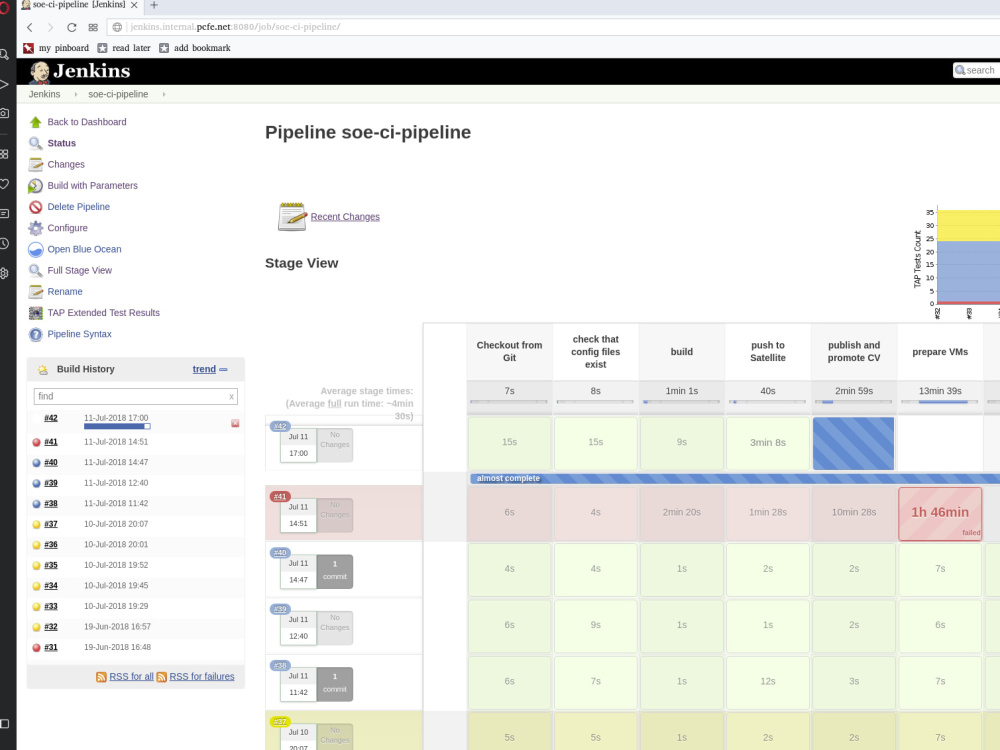Open the RSS for all link
The height and width of the screenshot is (750, 1000).
[x=131, y=677]
